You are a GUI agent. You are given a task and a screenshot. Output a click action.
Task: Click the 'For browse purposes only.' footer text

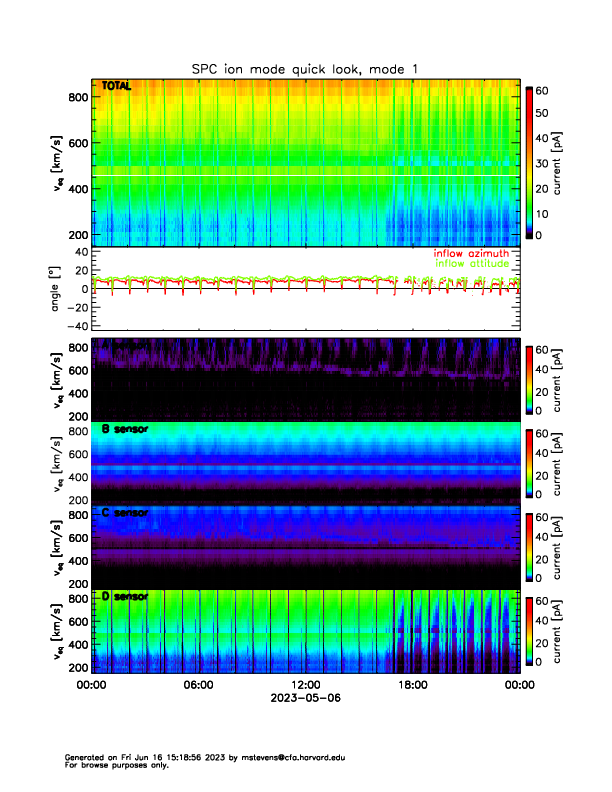coord(112,765)
